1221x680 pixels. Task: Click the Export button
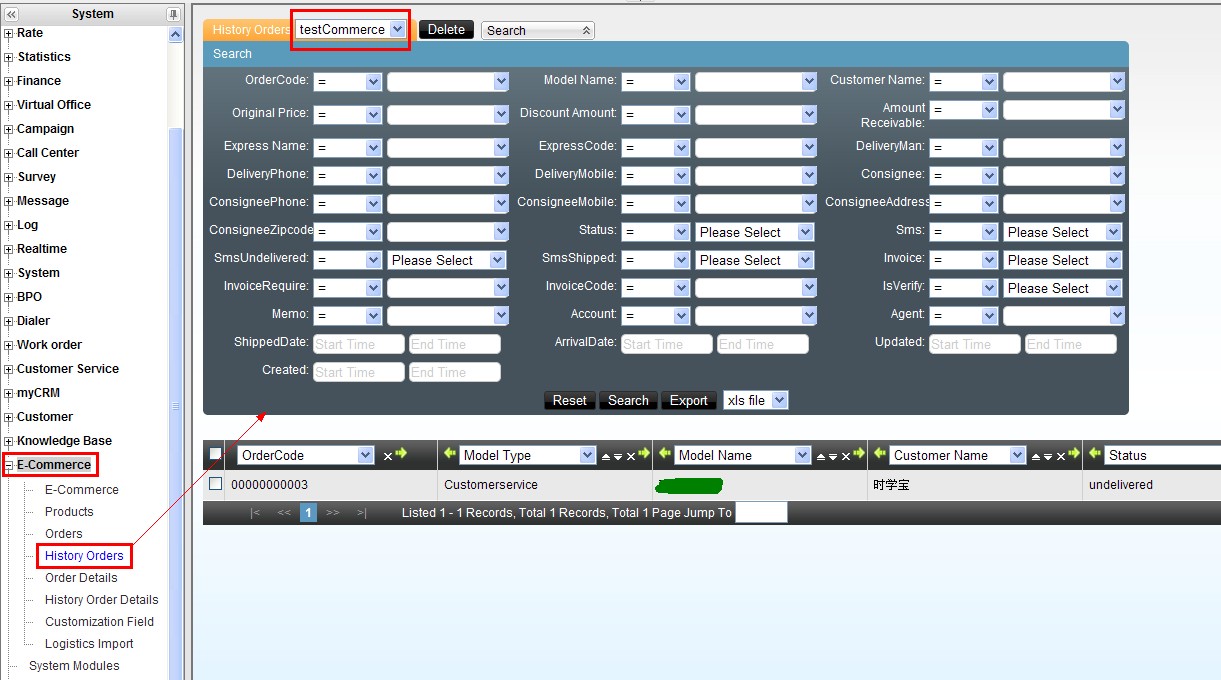688,400
